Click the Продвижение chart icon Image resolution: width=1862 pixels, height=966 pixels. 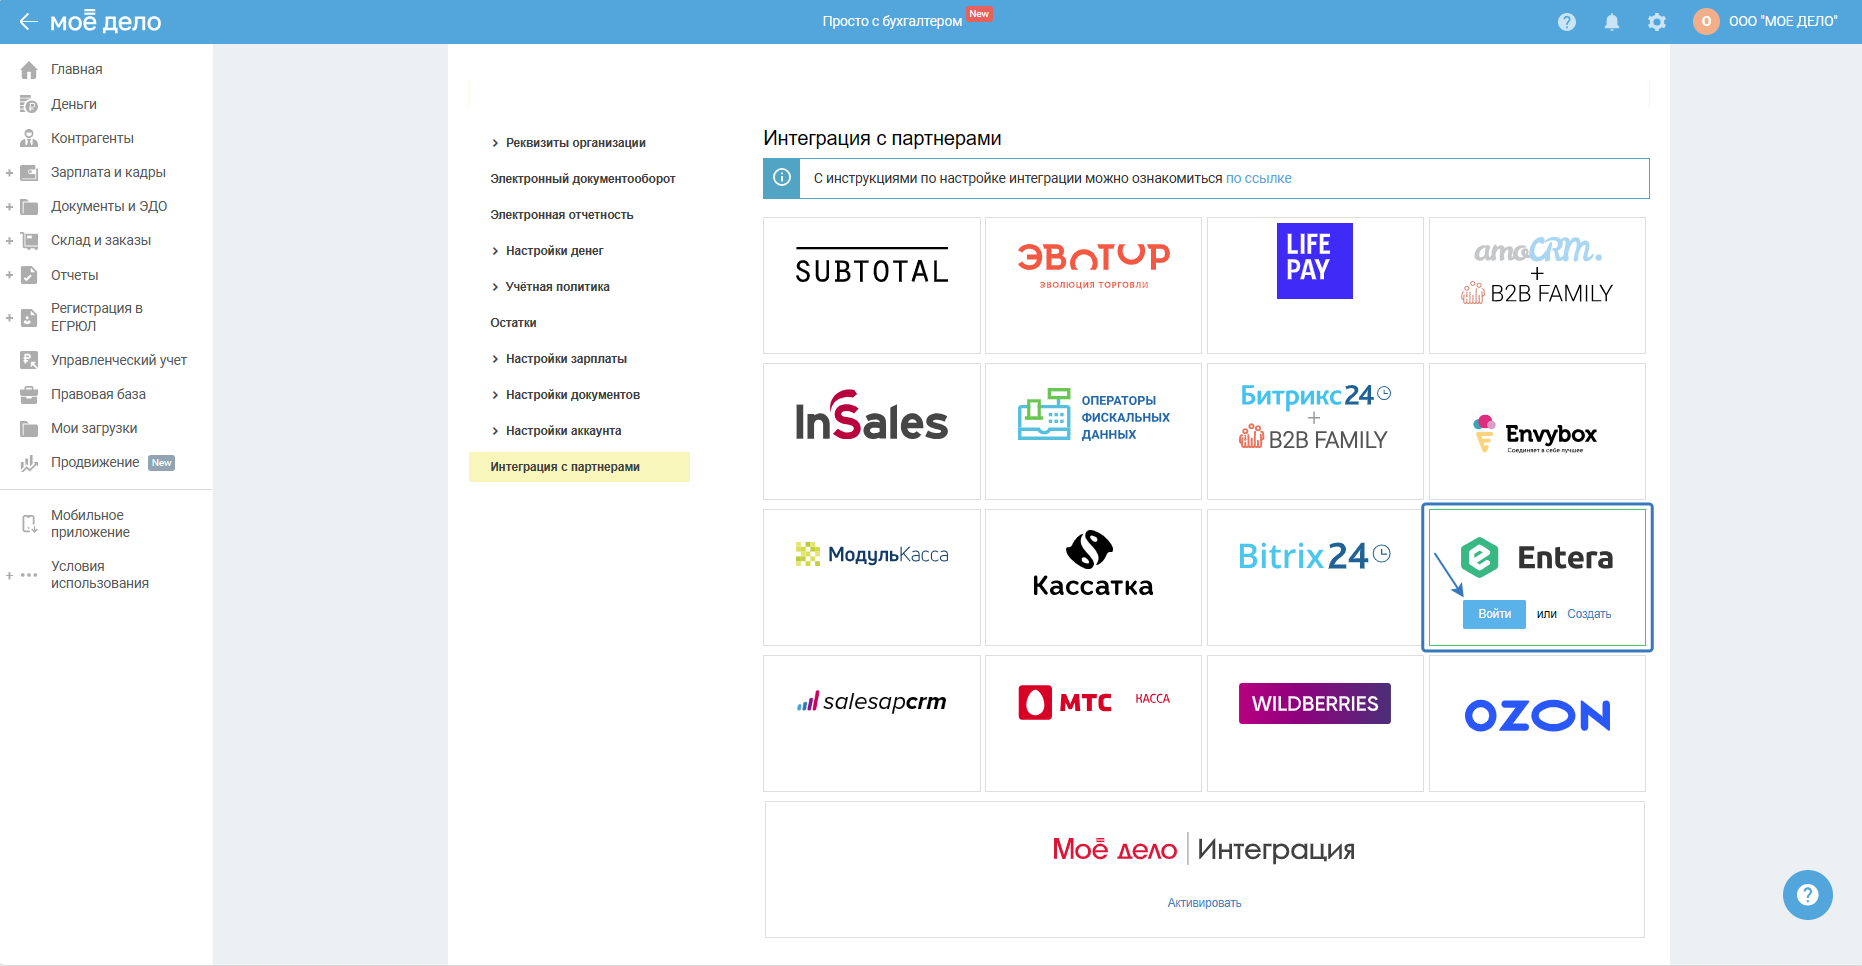click(x=29, y=463)
